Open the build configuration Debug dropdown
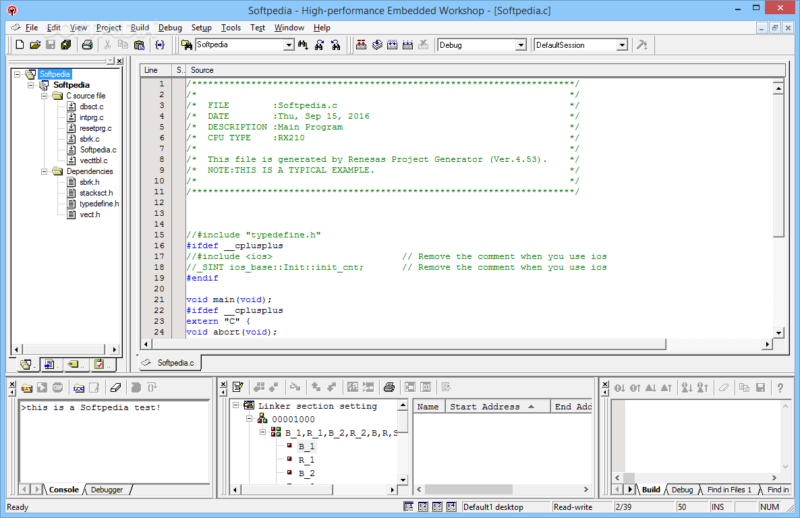The image size is (800, 518). (x=520, y=45)
